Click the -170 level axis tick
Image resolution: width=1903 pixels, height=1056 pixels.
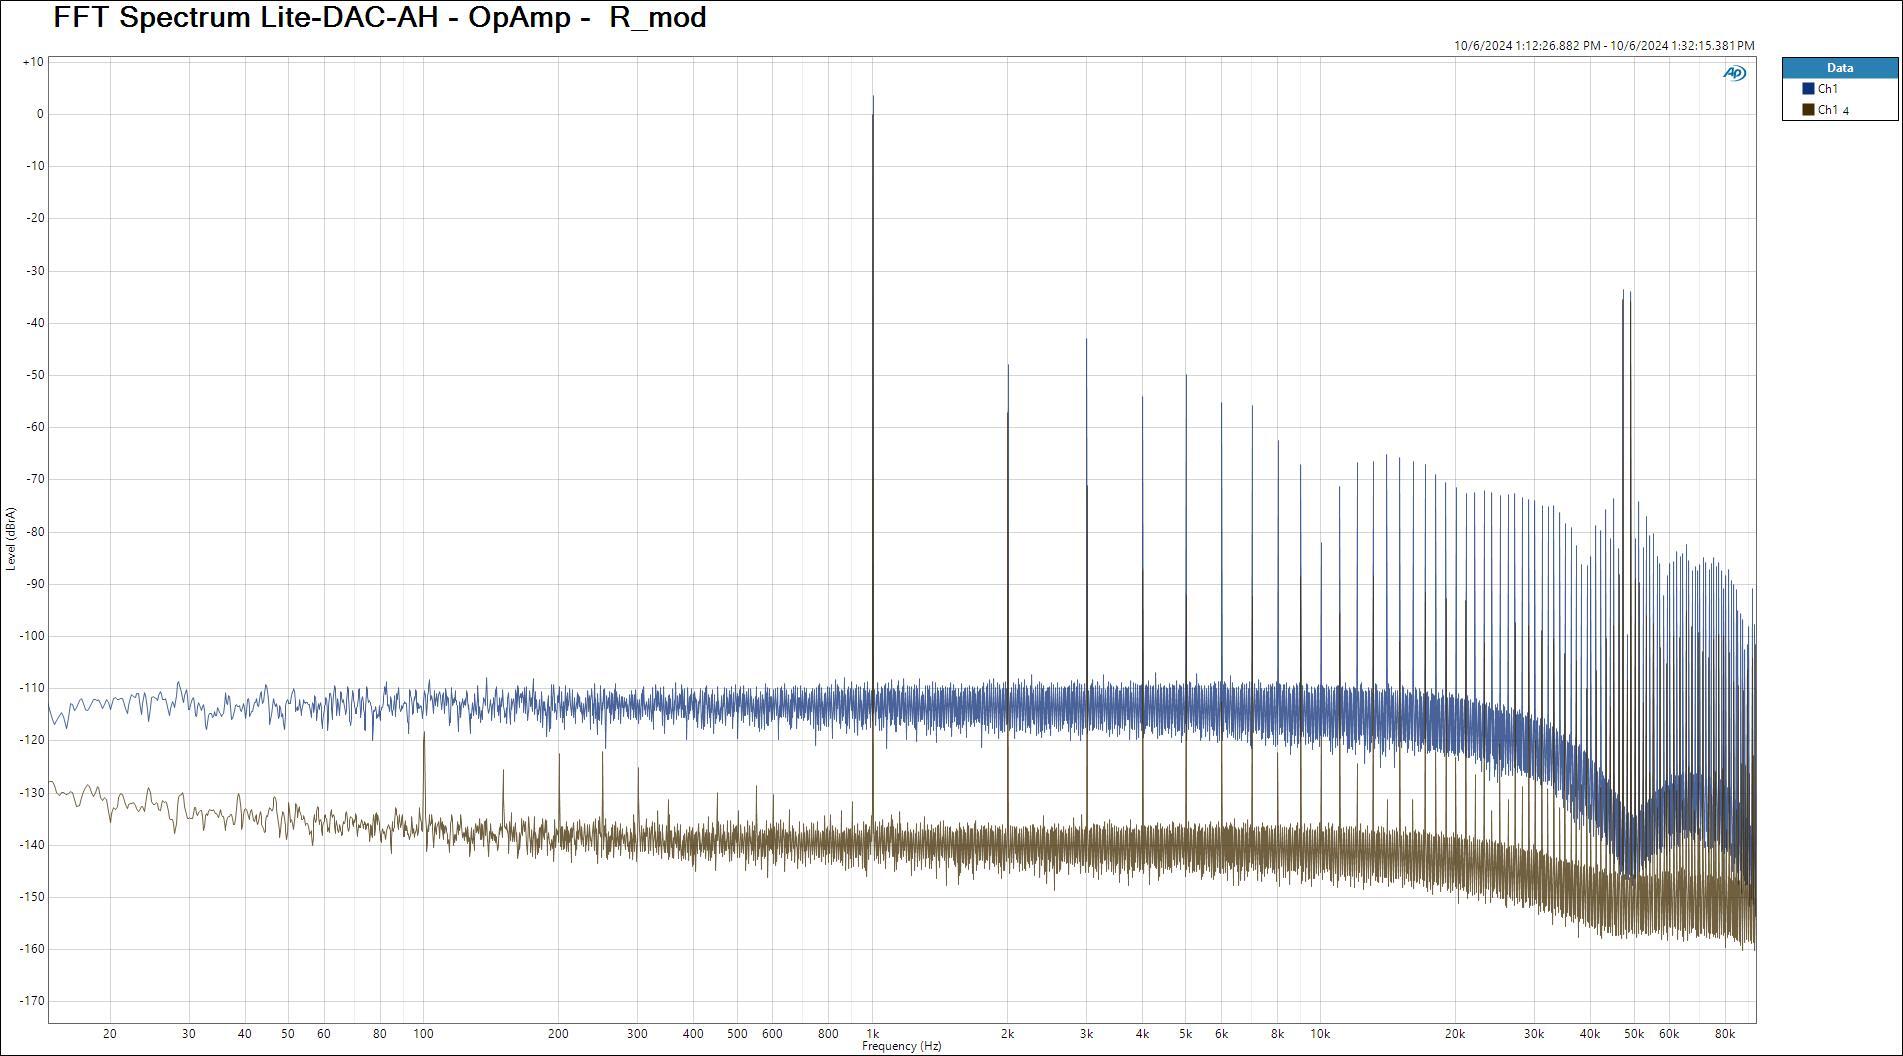tap(31, 1001)
